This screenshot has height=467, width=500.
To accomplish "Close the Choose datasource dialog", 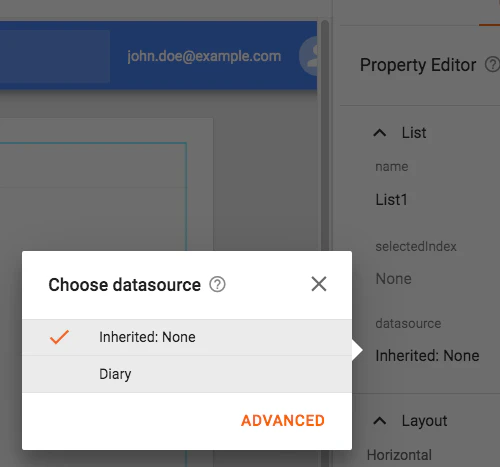I will (319, 284).
